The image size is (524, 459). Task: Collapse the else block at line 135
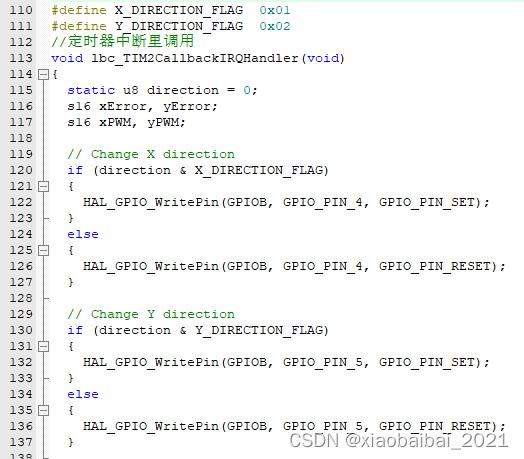point(43,410)
